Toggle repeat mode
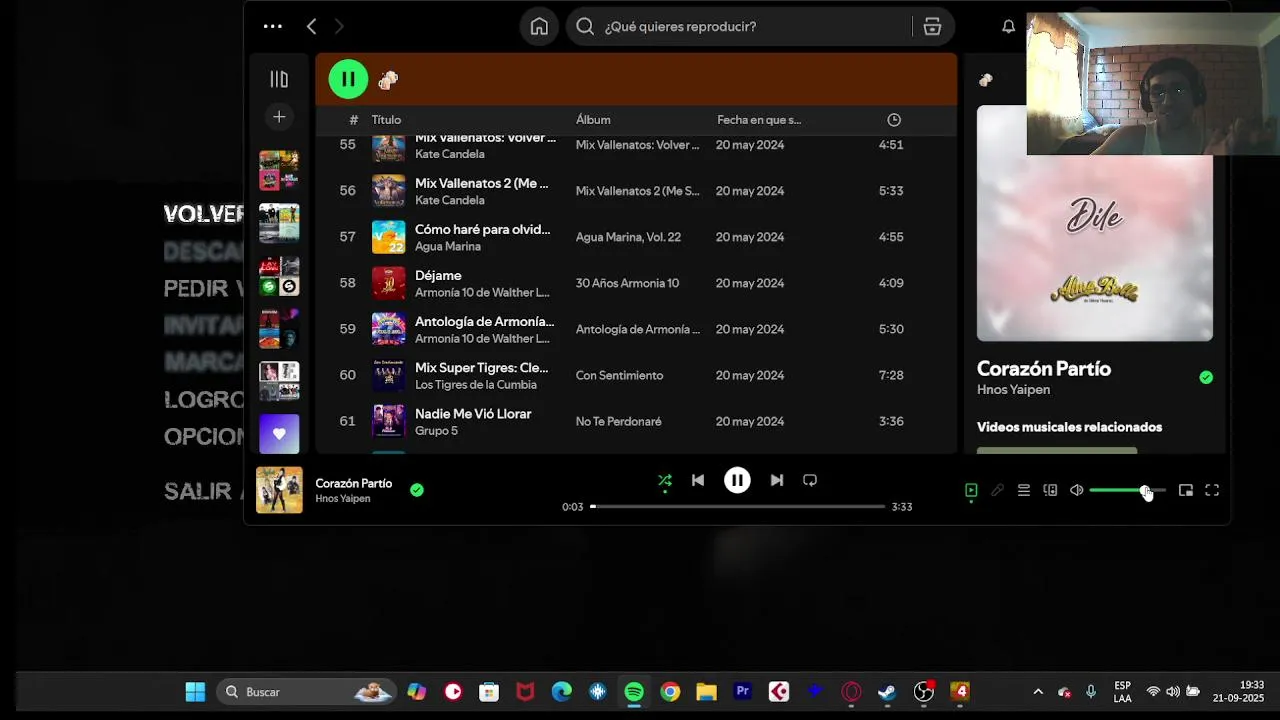Image resolution: width=1280 pixels, height=720 pixels. coord(810,481)
